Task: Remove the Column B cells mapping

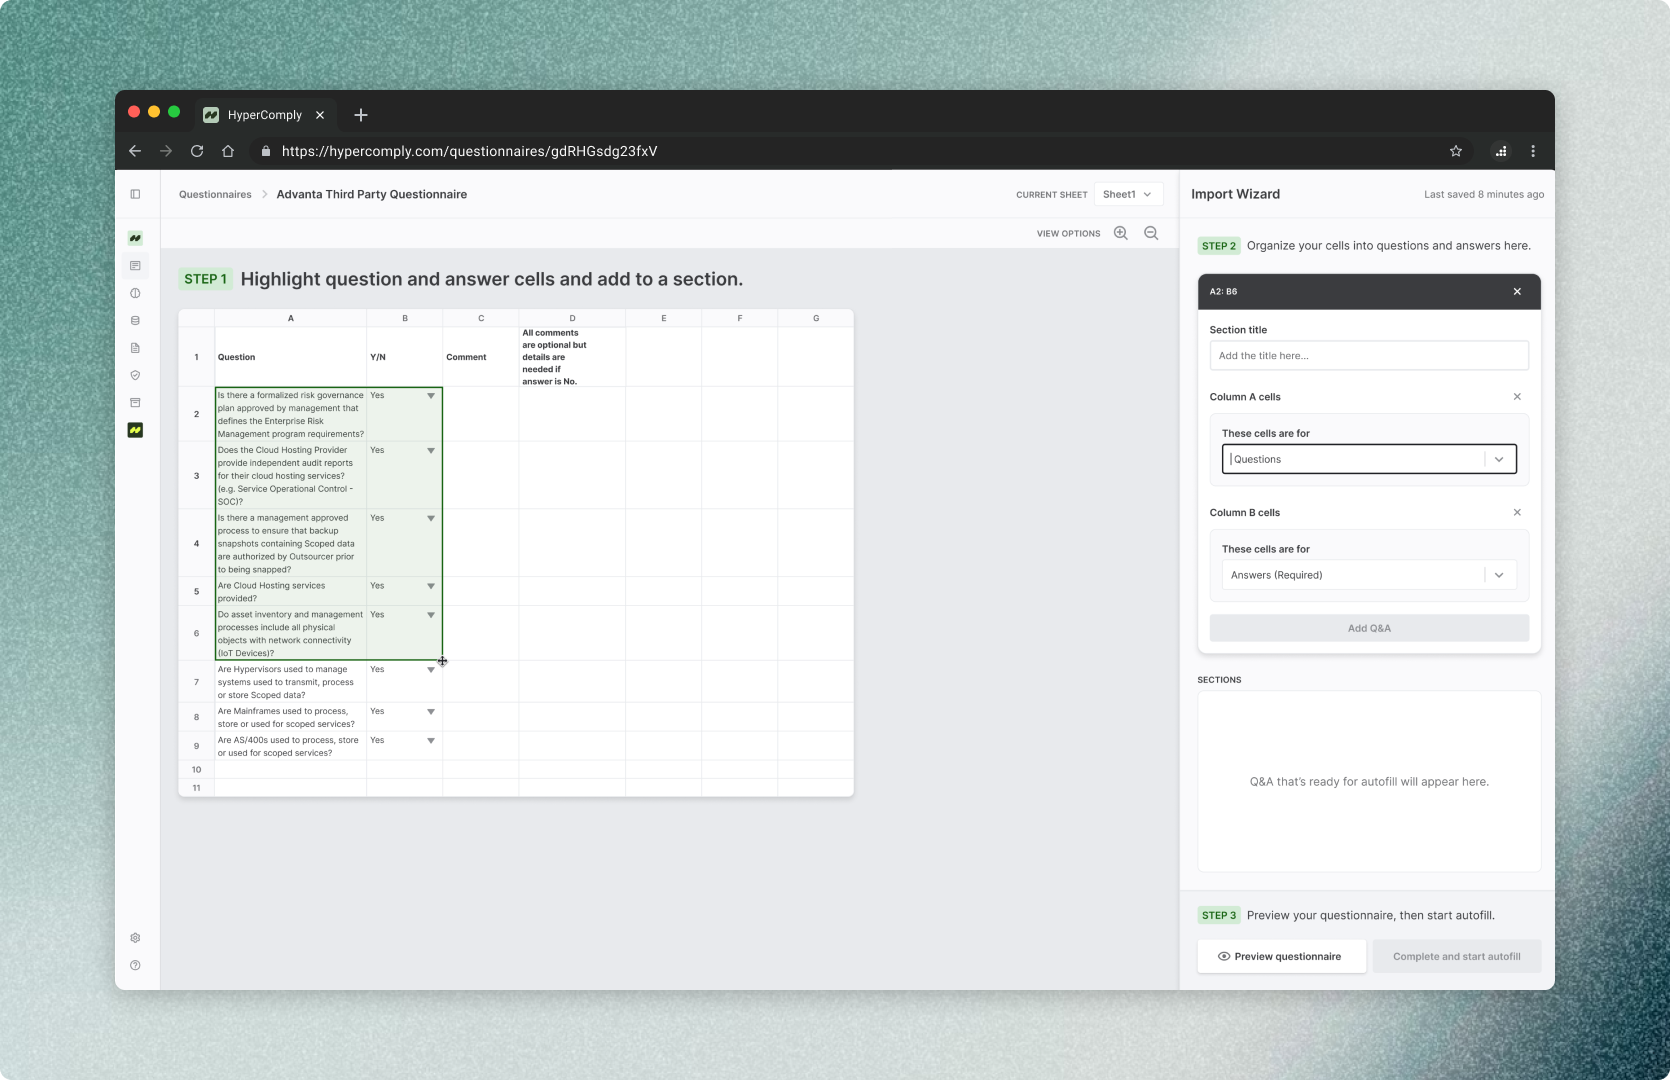Action: 1517,512
